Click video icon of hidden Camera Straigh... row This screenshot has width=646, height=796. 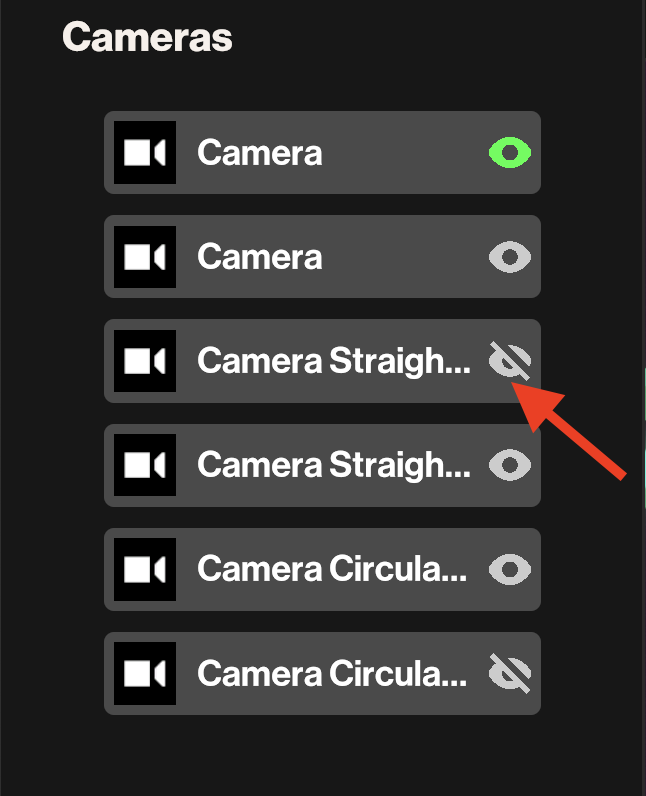[x=145, y=361]
